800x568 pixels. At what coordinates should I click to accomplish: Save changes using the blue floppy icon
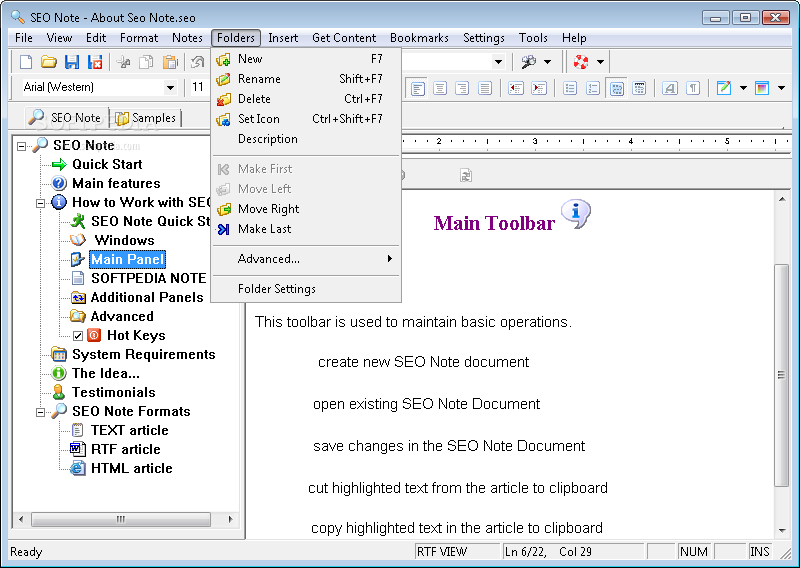[72, 62]
